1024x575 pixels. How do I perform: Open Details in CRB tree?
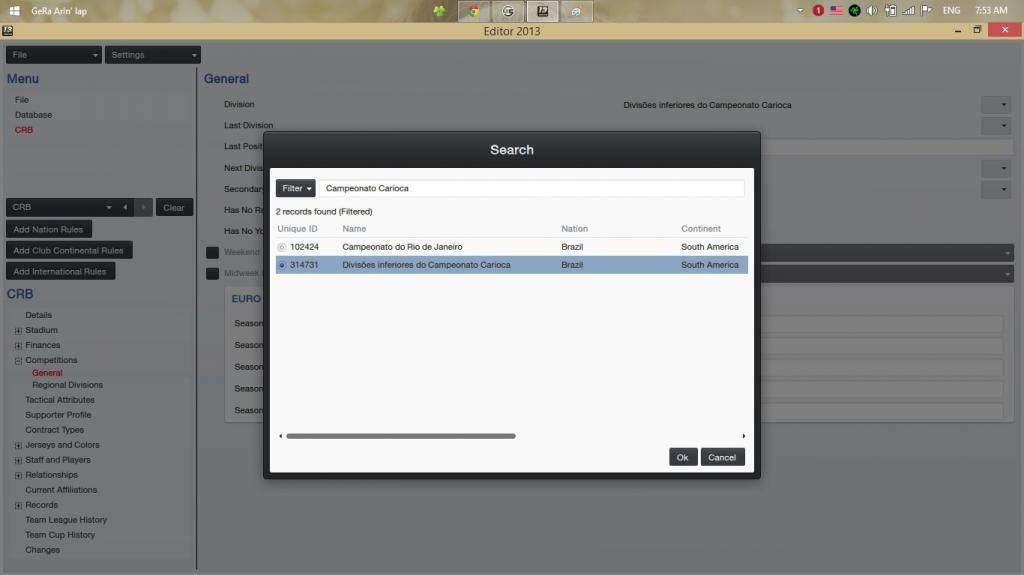click(x=39, y=315)
